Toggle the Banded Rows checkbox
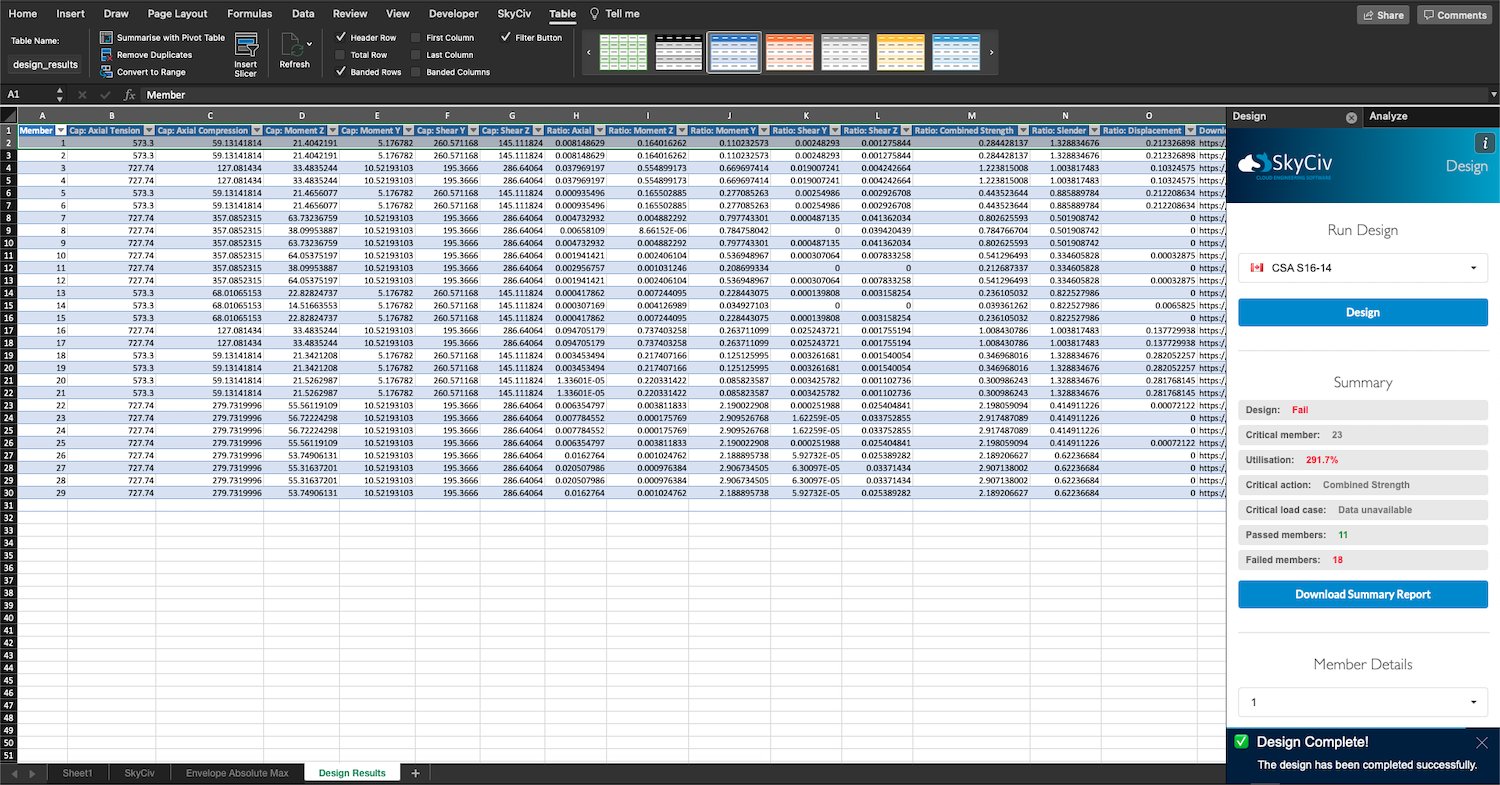 [x=341, y=72]
